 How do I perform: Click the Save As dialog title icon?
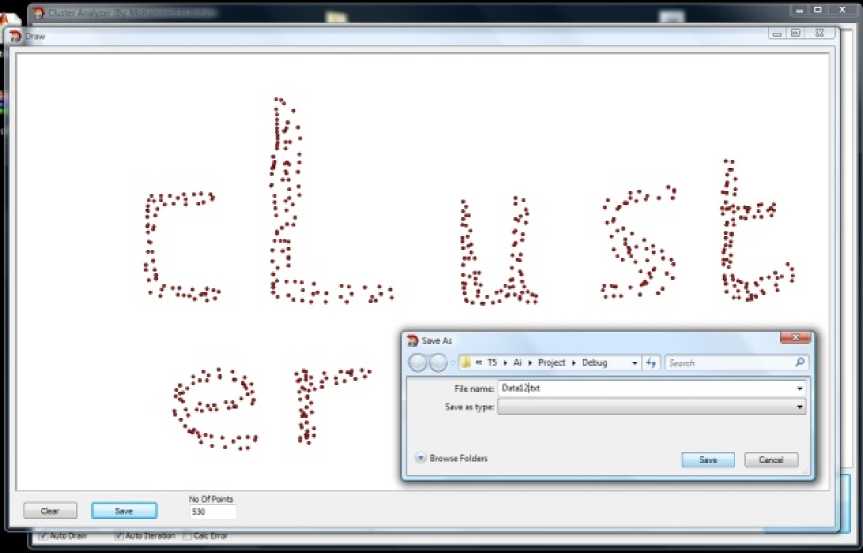pyautogui.click(x=412, y=341)
